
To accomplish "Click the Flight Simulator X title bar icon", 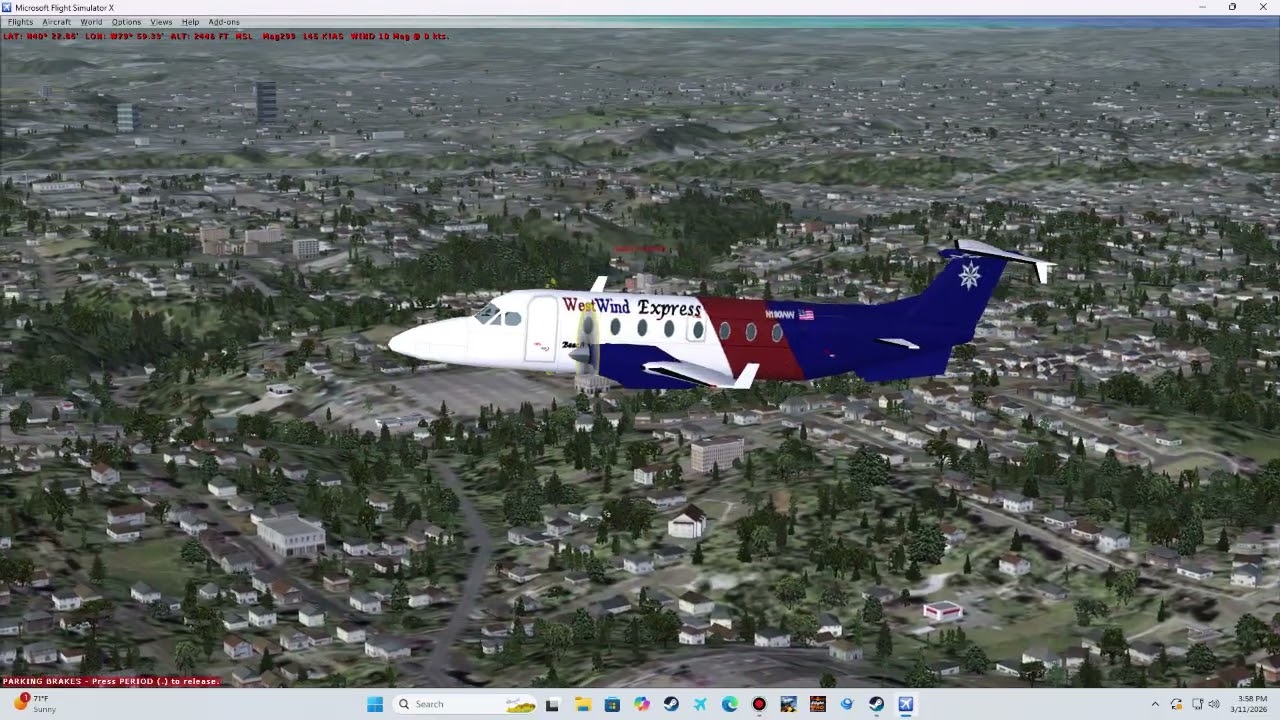I will coord(7,7).
